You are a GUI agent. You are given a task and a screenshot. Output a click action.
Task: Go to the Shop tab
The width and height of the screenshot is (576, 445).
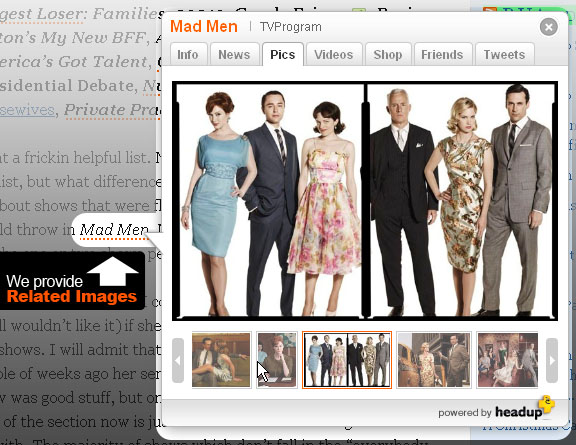click(388, 54)
